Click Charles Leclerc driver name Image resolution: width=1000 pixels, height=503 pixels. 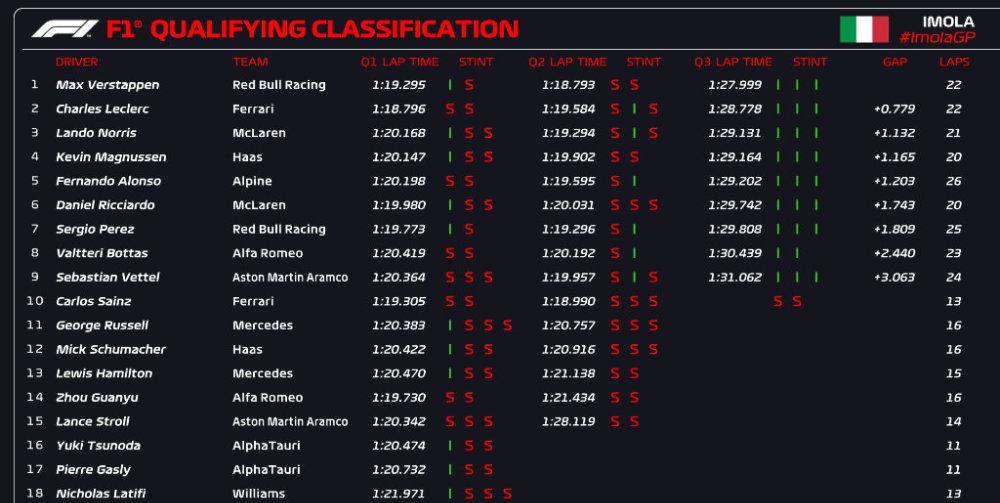(102, 109)
